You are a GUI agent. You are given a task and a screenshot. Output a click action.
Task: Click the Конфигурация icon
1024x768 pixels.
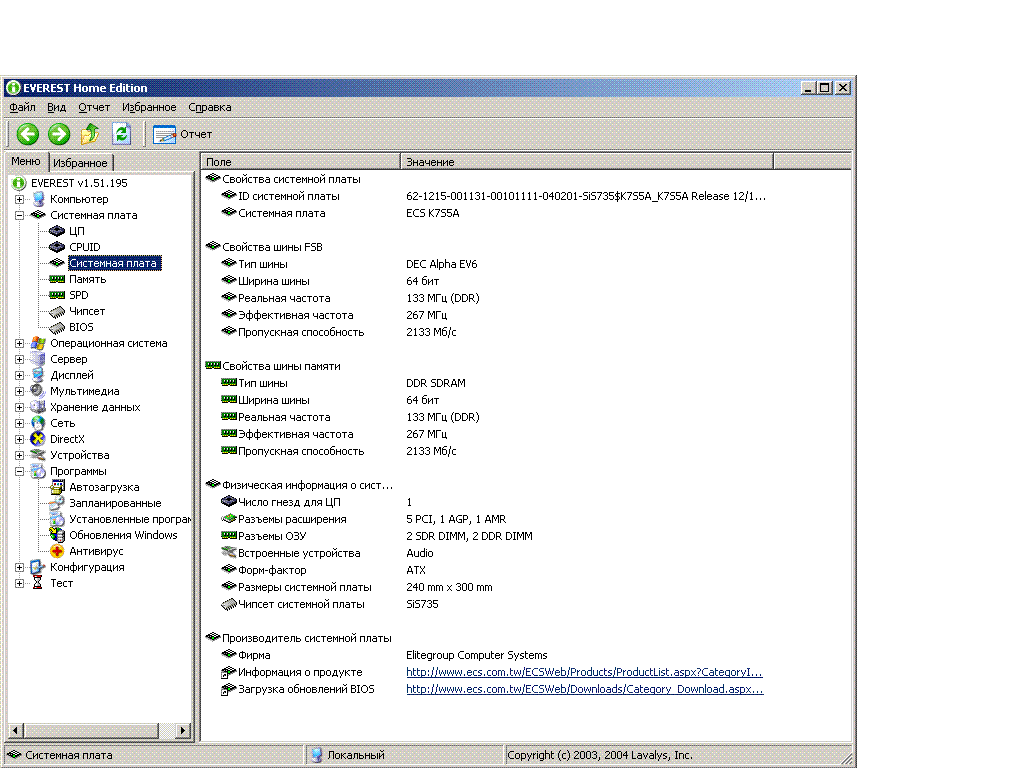[39, 567]
